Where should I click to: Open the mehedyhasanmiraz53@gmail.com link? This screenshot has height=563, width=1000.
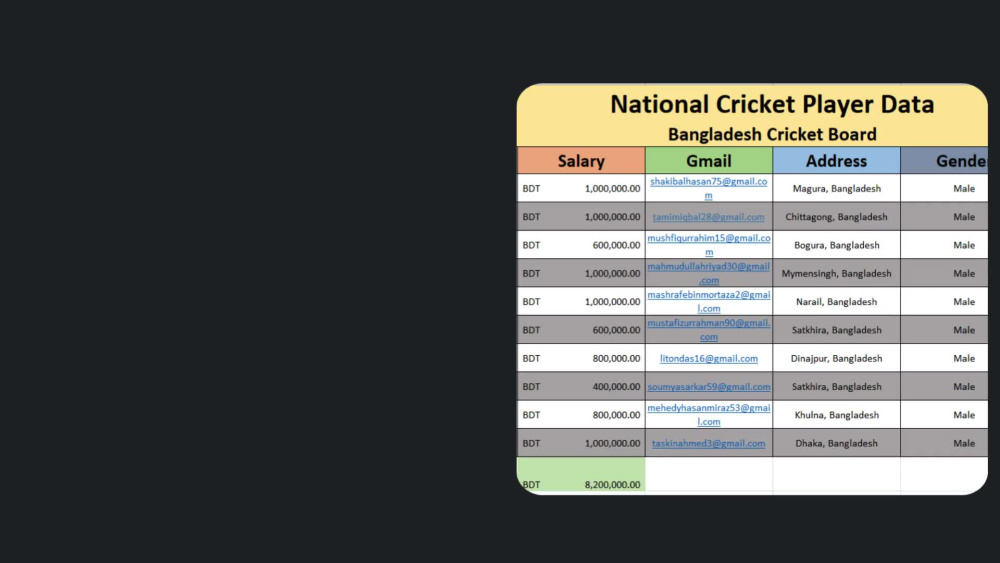pyautogui.click(x=709, y=414)
